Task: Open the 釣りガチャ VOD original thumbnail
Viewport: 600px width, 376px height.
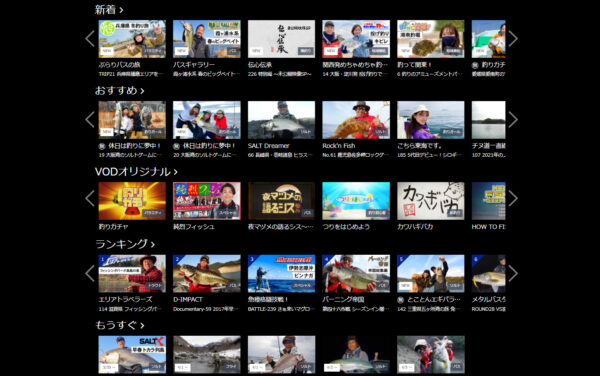Action: click(x=132, y=201)
